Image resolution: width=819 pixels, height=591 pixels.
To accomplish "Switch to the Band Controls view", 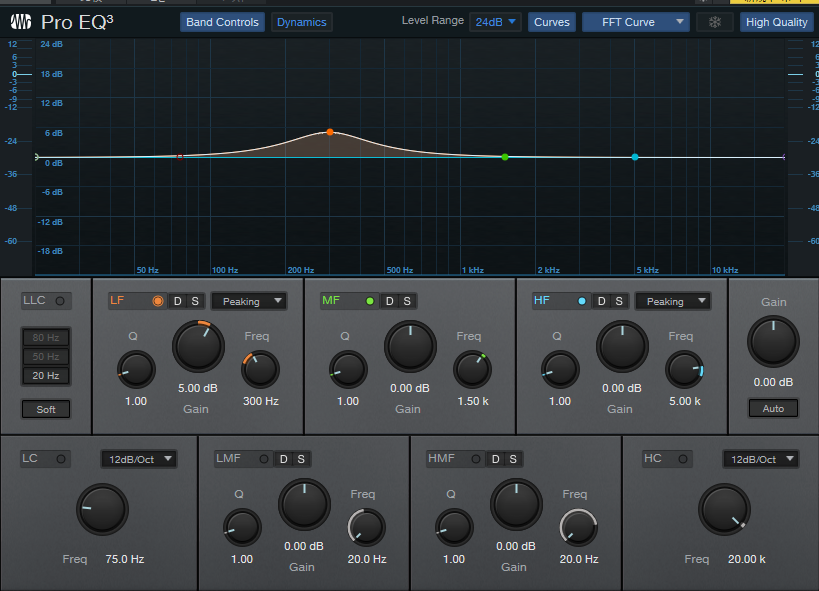I will click(x=223, y=22).
